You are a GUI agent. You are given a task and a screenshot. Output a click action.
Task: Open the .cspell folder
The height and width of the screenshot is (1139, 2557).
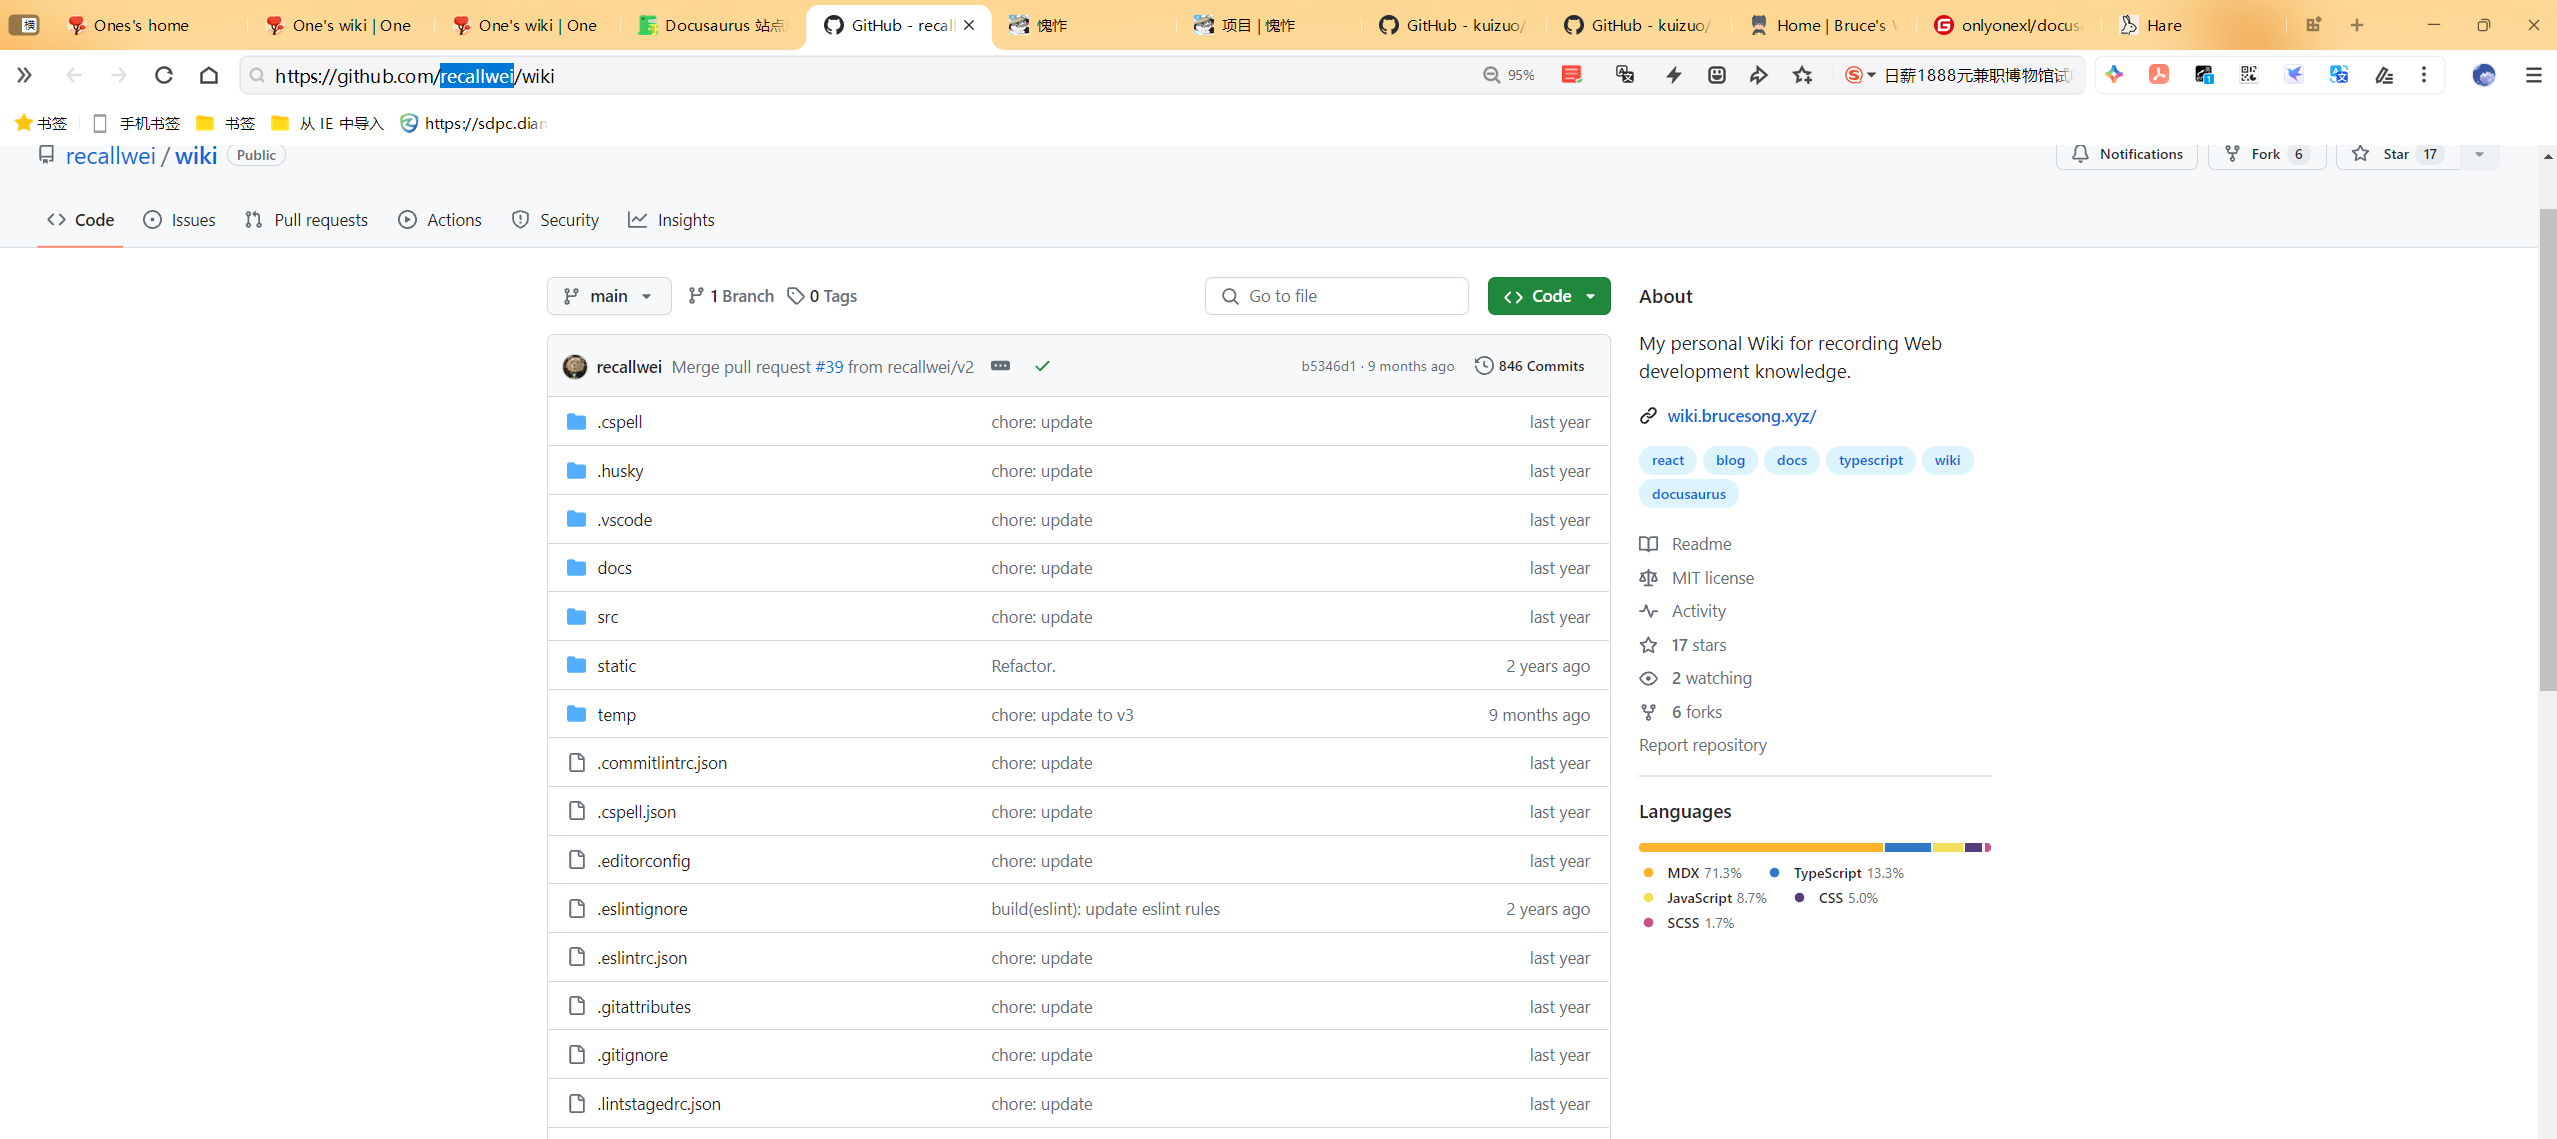point(620,422)
